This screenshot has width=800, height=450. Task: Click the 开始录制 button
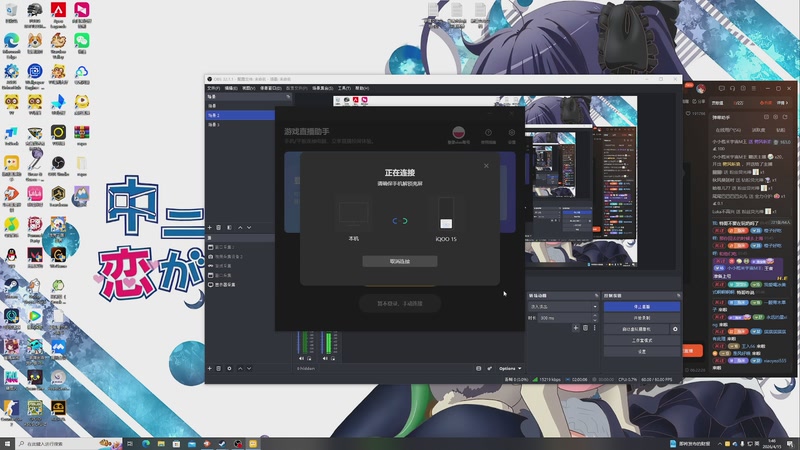pos(642,318)
